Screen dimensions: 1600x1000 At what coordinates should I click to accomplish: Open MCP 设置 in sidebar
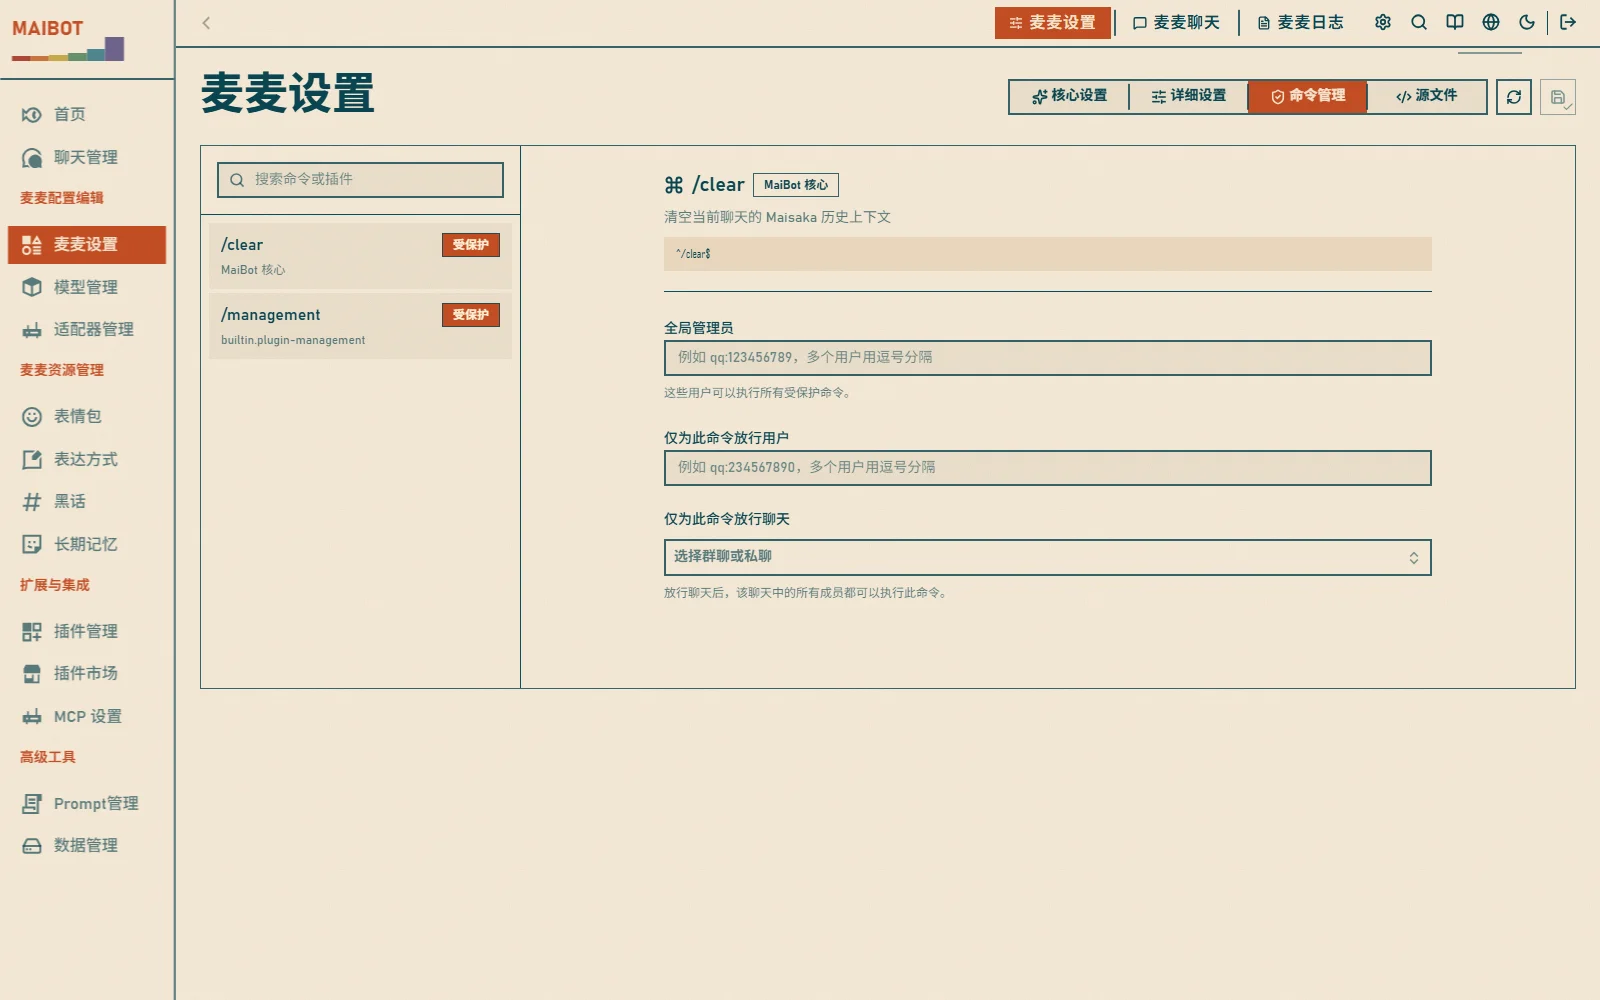(x=87, y=716)
